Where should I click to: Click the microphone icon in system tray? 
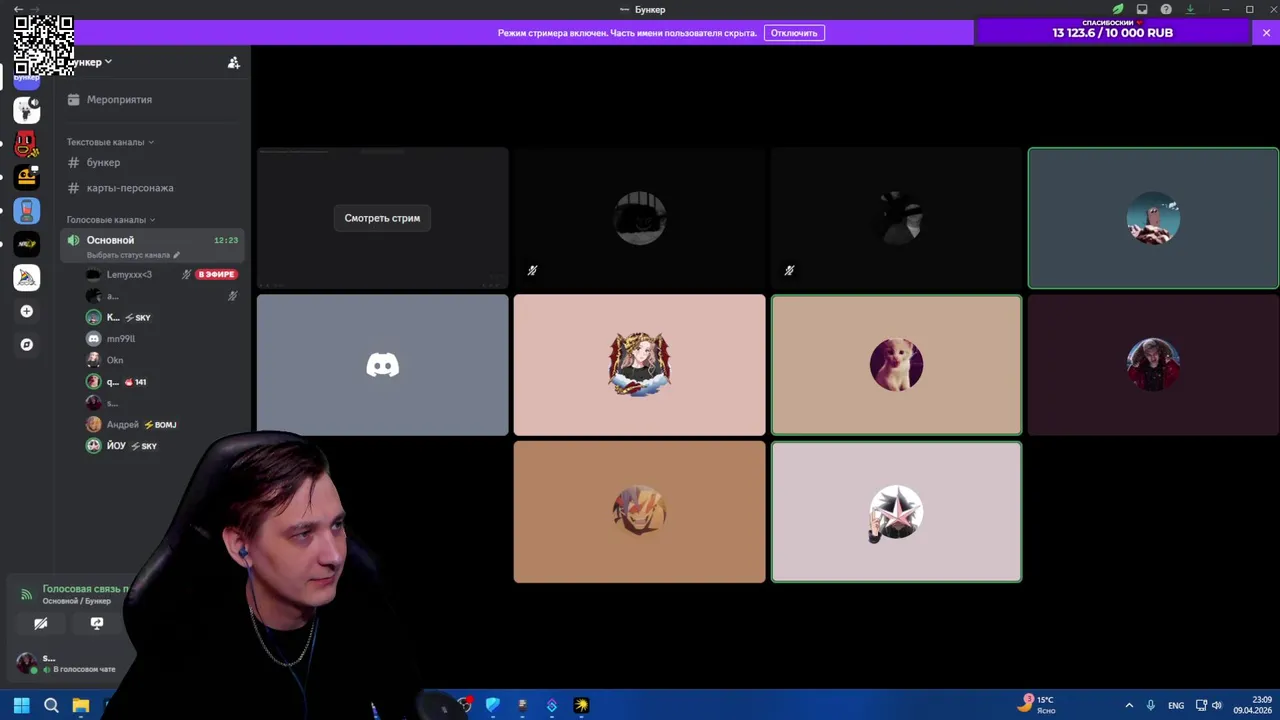coord(1151,705)
